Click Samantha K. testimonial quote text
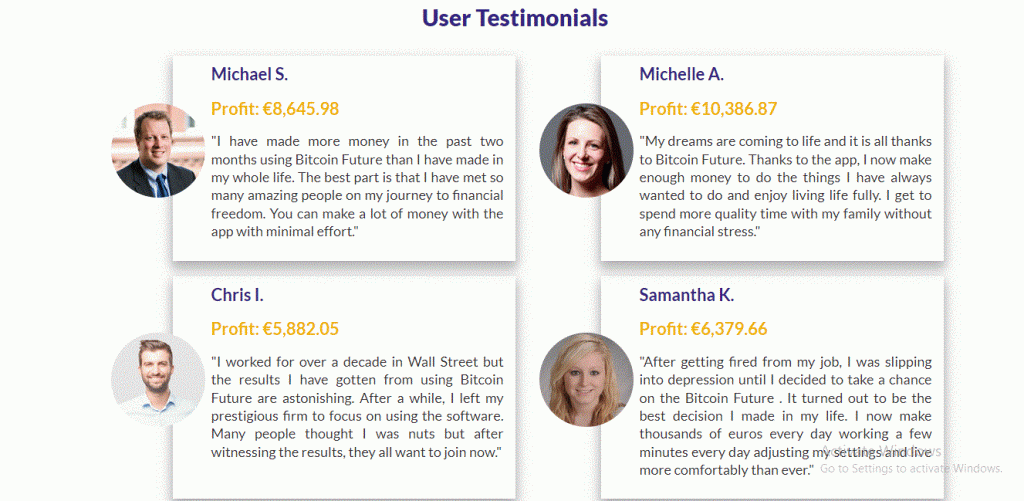 click(x=786, y=415)
